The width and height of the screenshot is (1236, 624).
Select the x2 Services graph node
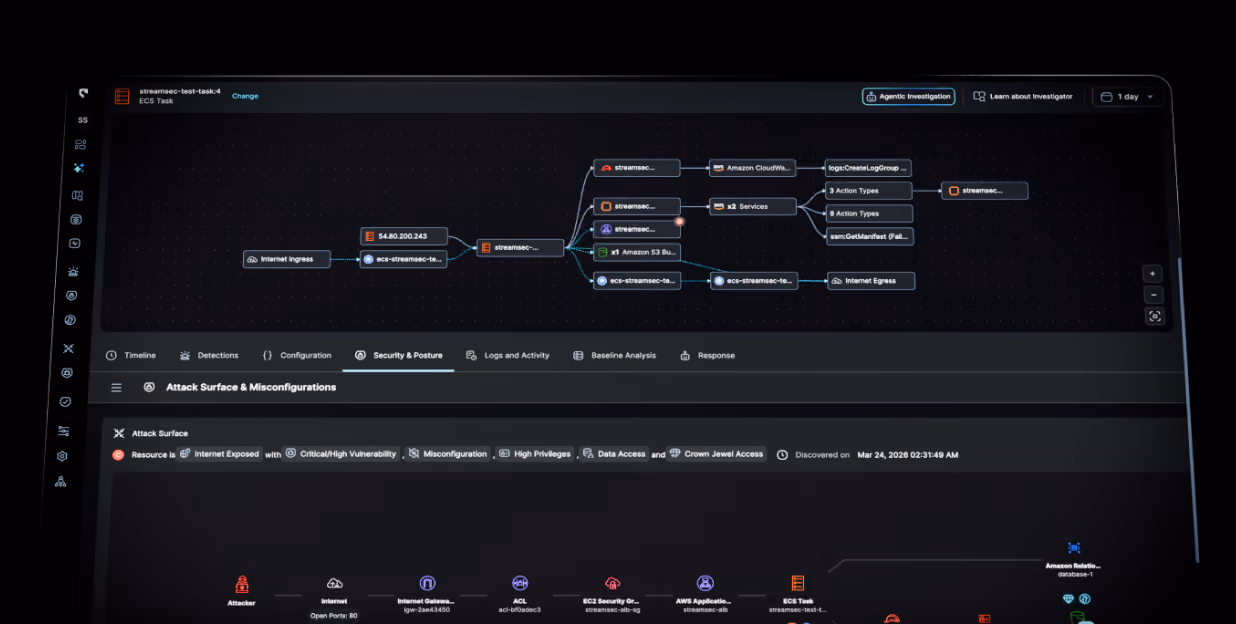click(752, 206)
